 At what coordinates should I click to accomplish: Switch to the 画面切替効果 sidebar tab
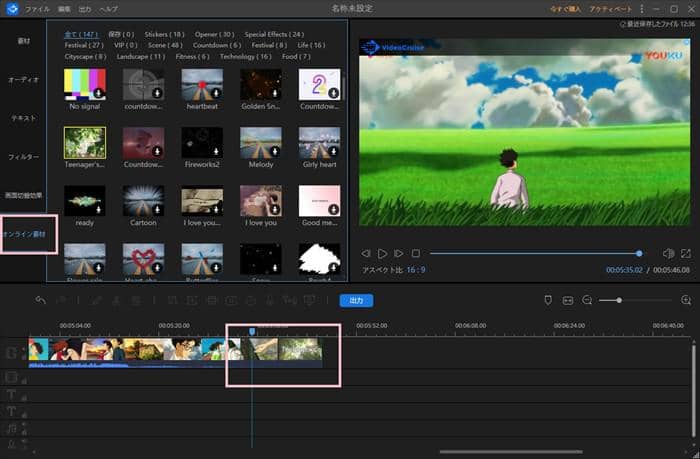pyautogui.click(x=23, y=195)
